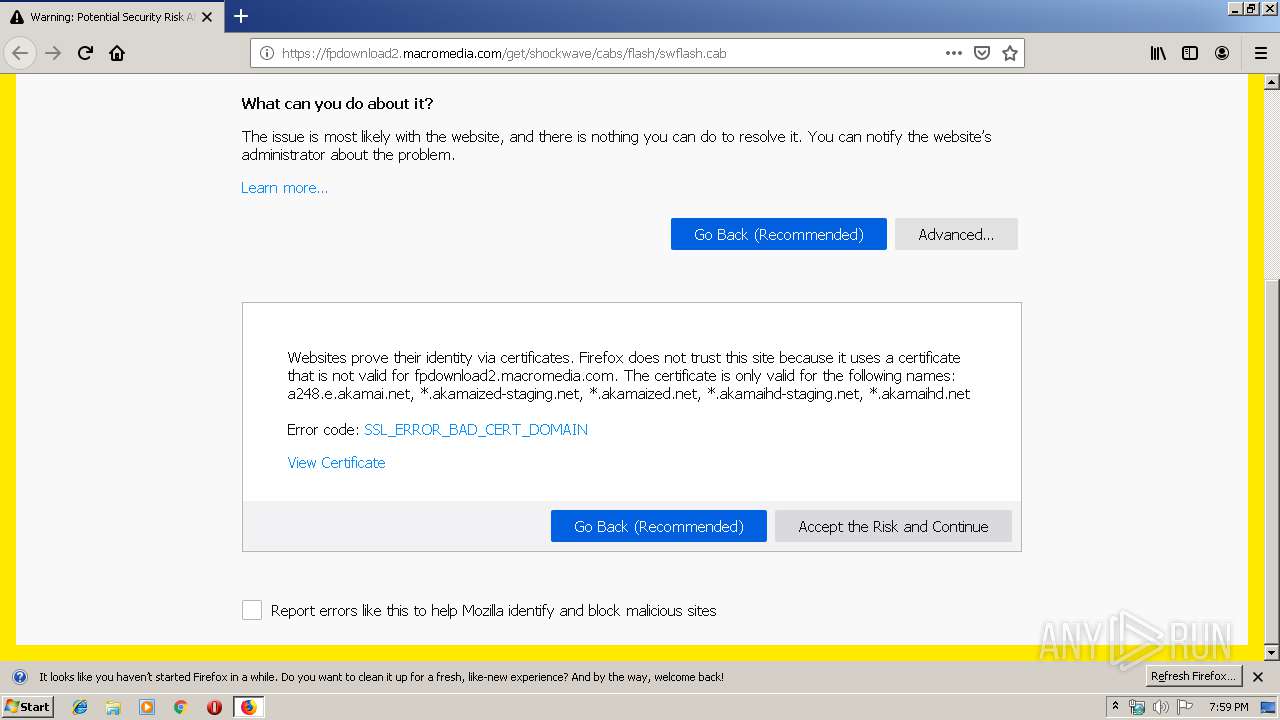This screenshot has width=1280, height=720.
Task: Click the Forward arrow button
Action: point(53,53)
